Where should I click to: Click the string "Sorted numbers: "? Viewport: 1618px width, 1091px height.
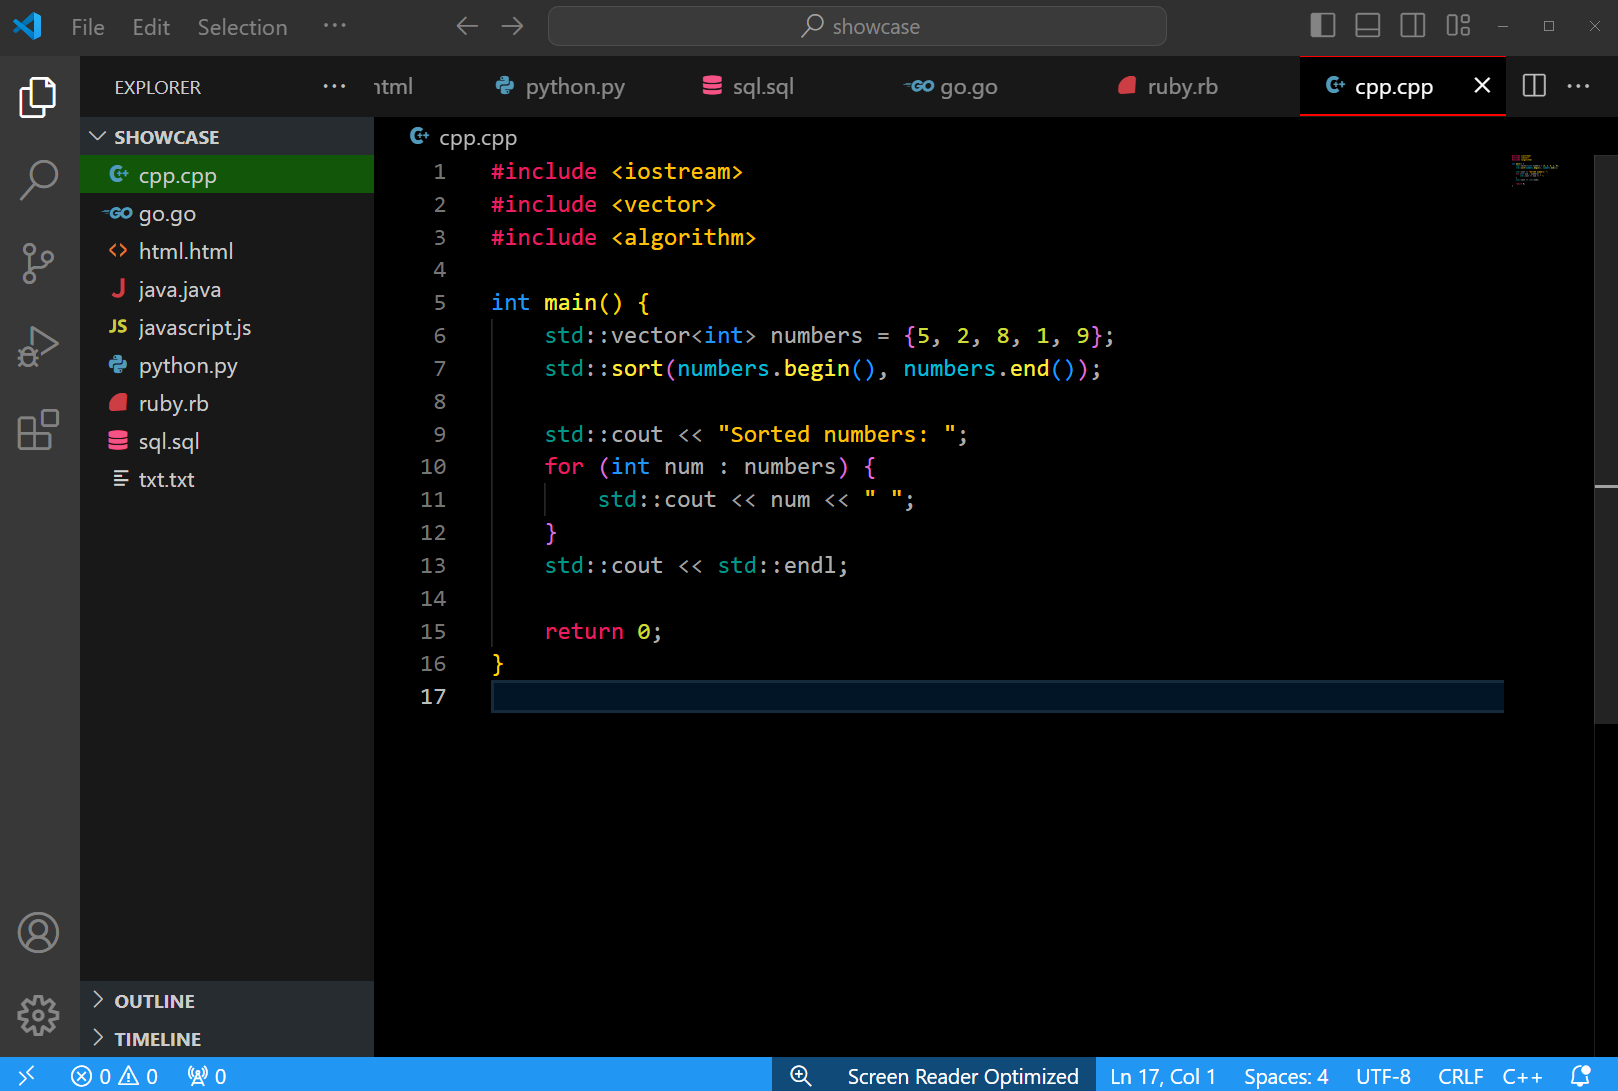click(836, 434)
